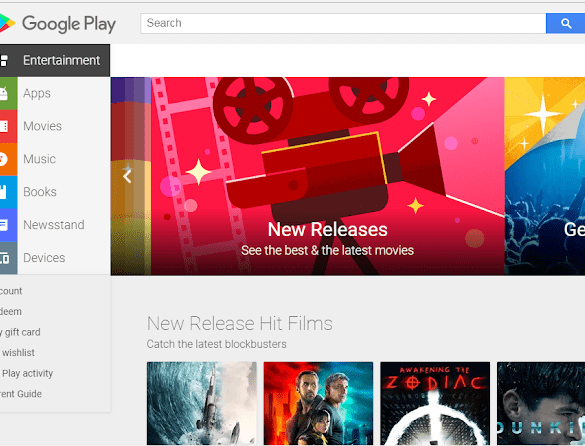
Task: Open the Account link
Action: tap(11, 291)
